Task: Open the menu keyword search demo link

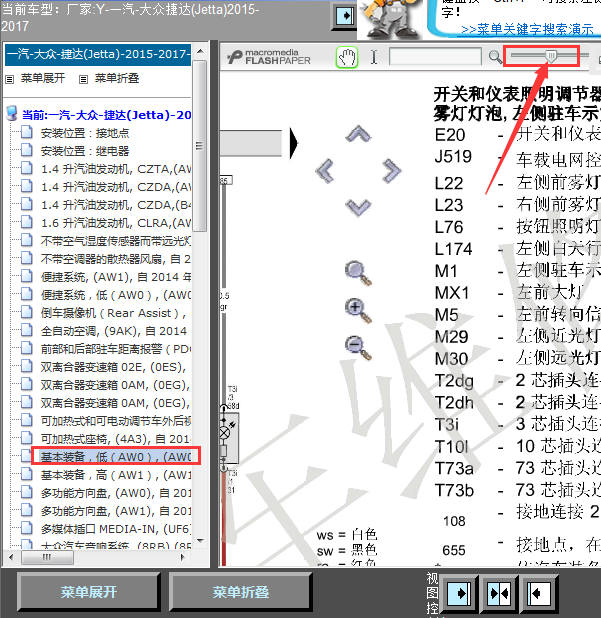Action: (527, 29)
